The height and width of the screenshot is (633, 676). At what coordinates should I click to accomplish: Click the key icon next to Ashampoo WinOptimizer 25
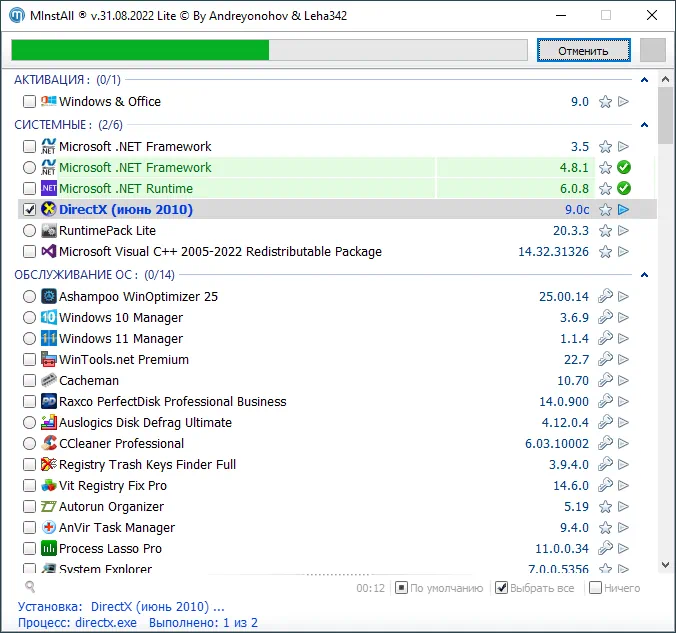tap(605, 297)
